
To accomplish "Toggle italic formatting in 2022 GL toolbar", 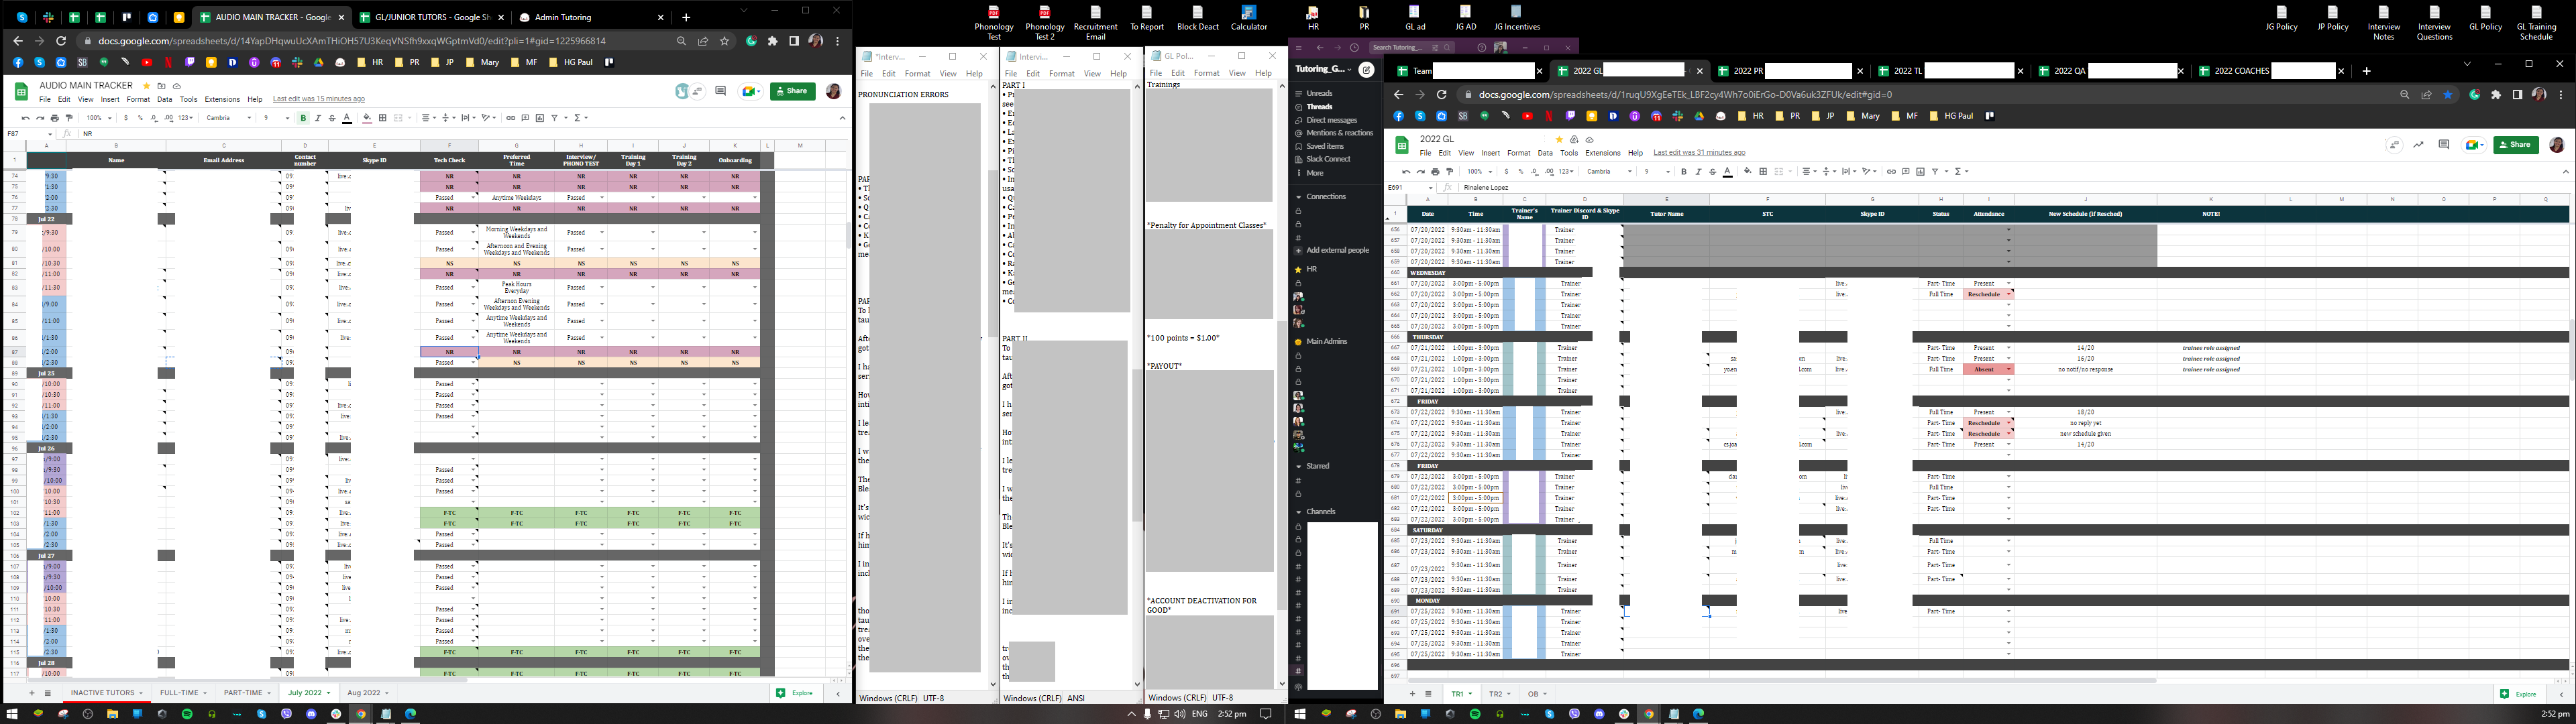I will [1698, 172].
